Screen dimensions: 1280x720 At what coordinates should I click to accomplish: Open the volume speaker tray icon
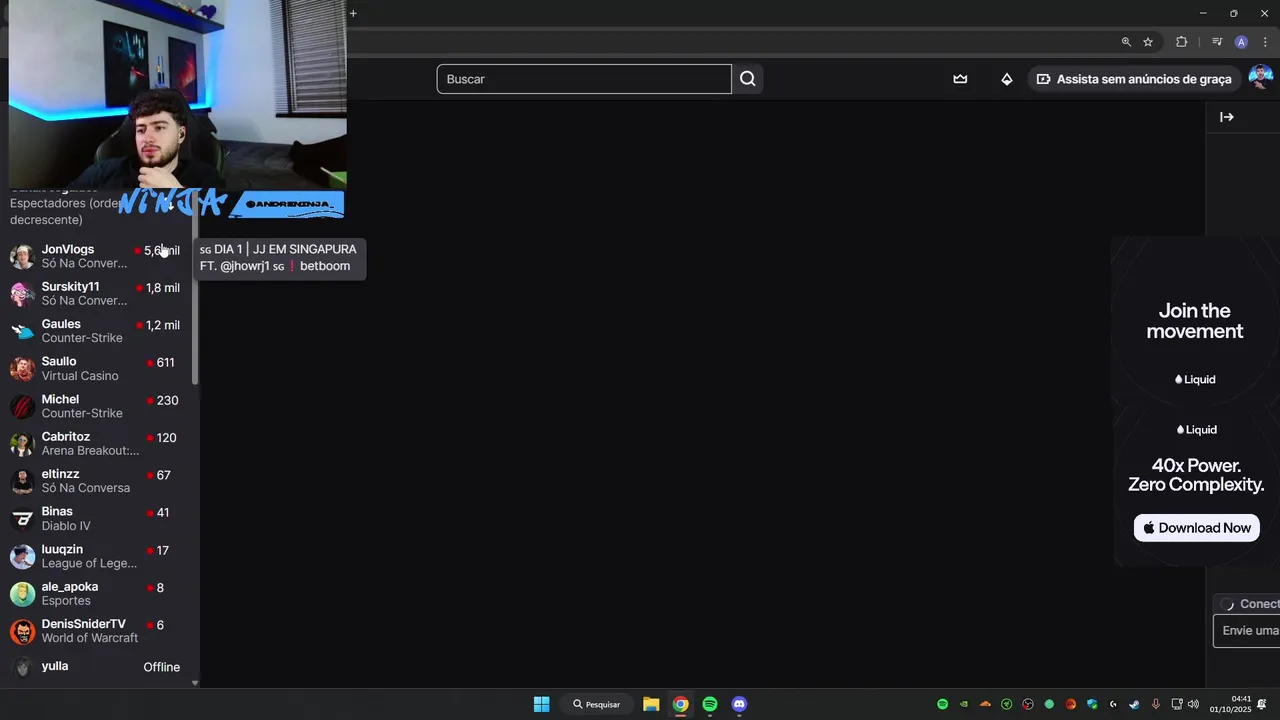click(1192, 704)
